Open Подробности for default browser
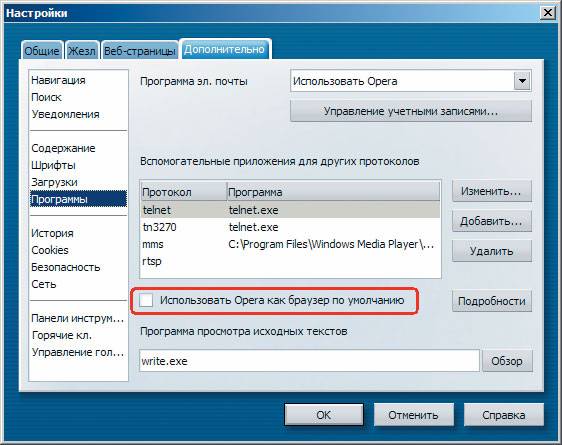This screenshot has height=445, width=562. (491, 301)
